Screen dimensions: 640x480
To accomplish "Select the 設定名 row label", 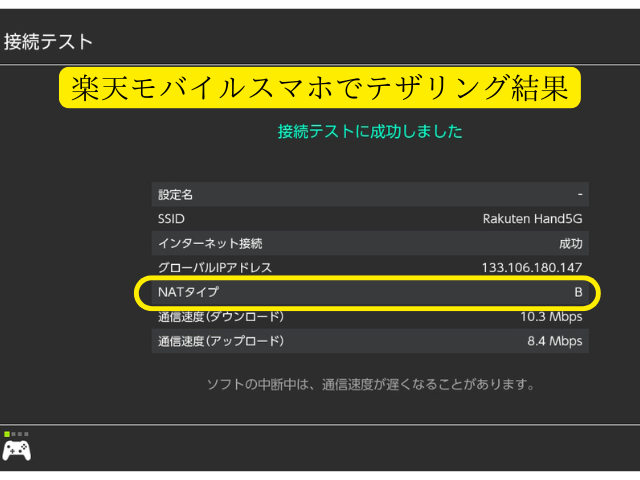I will [x=175, y=194].
